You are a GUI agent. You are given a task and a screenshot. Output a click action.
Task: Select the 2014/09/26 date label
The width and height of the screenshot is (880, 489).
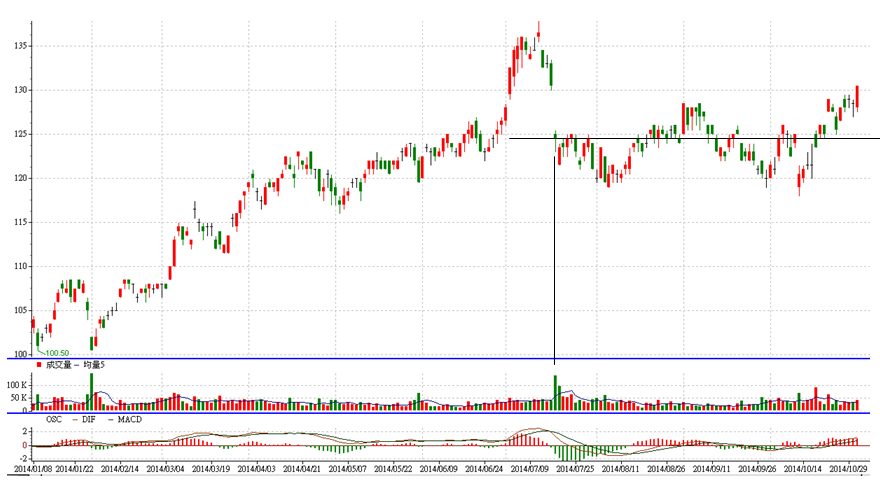pyautogui.click(x=757, y=469)
